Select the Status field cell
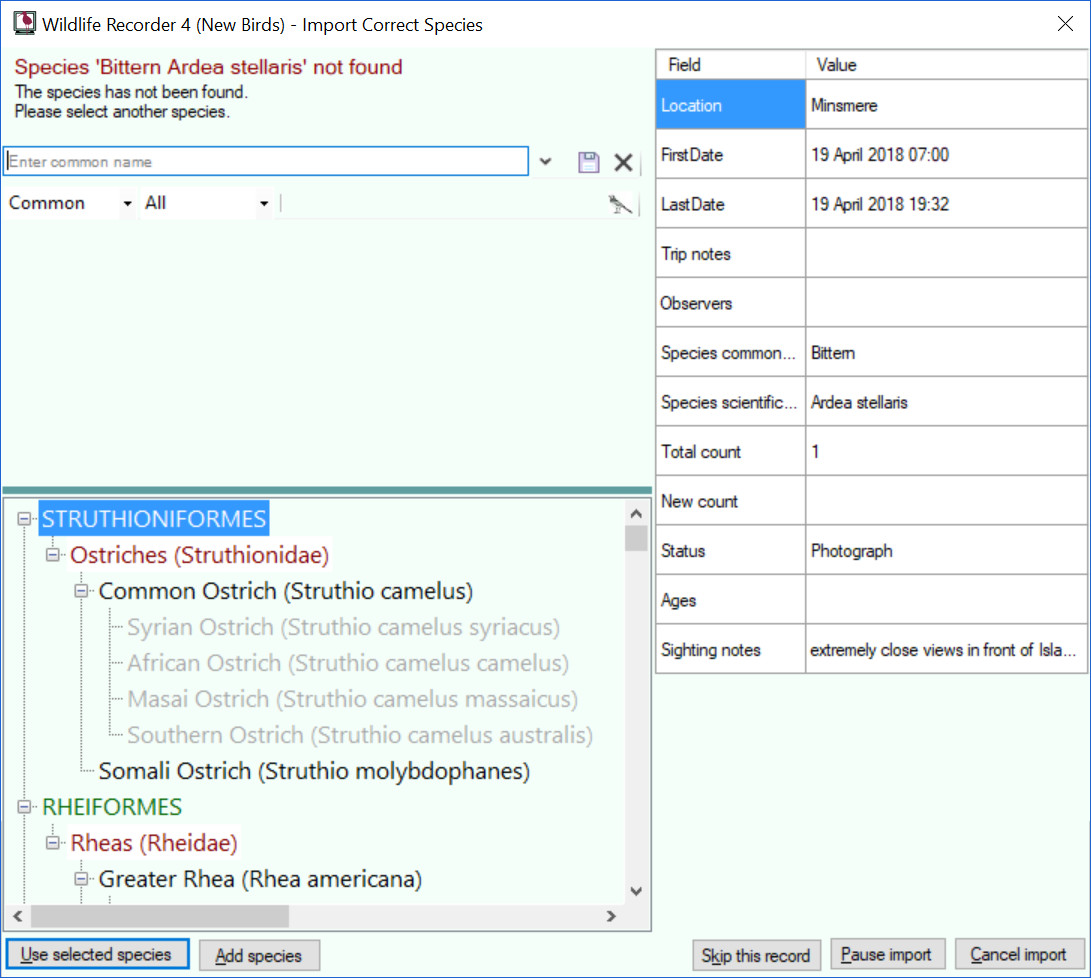Viewport: 1091px width, 978px height. tap(731, 550)
